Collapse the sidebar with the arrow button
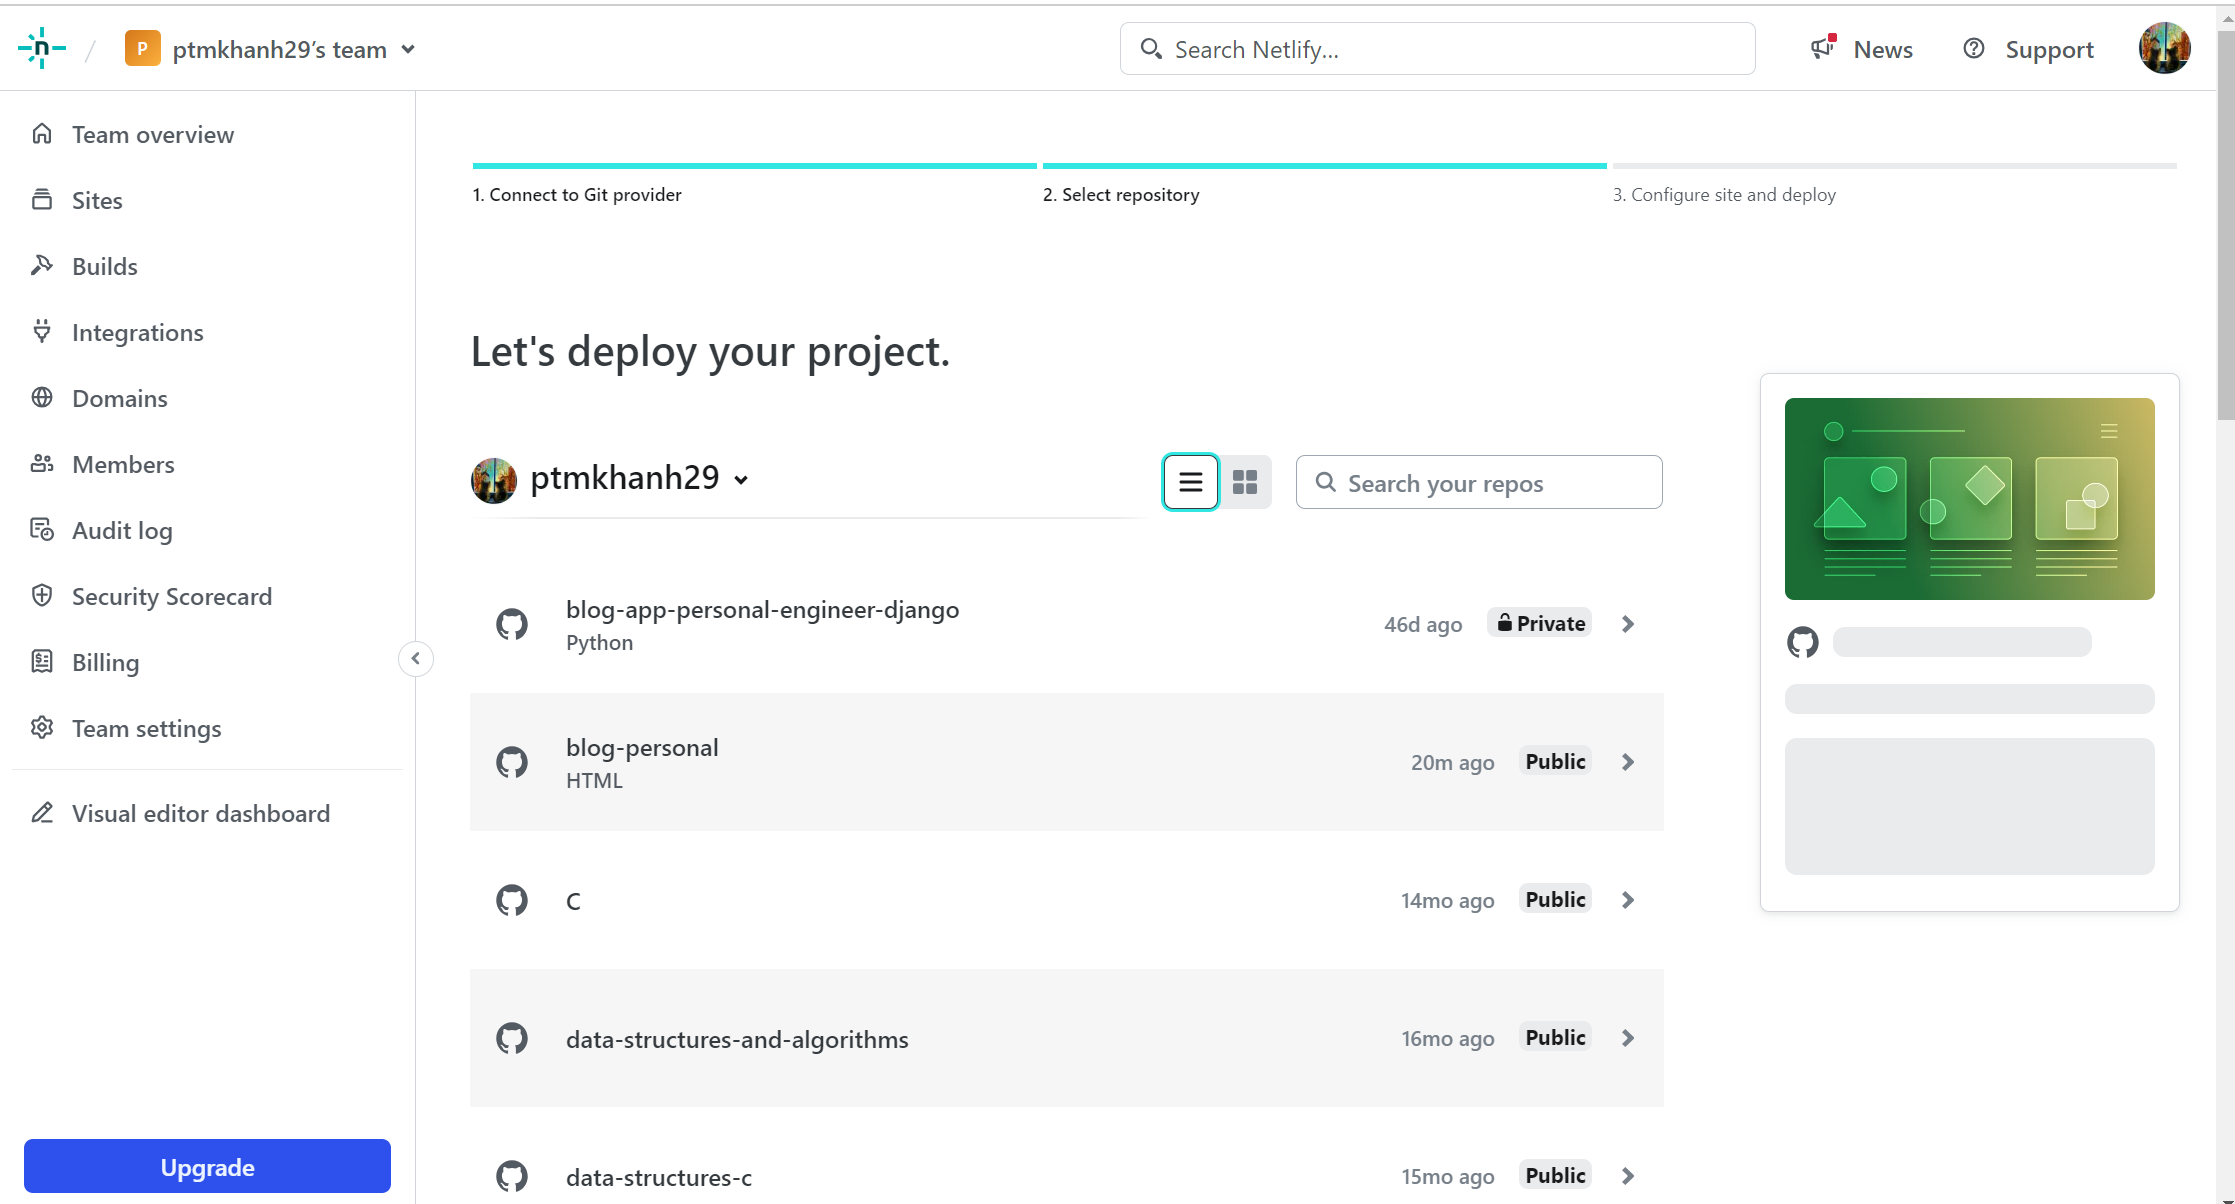This screenshot has height=1204, width=2235. 416,658
